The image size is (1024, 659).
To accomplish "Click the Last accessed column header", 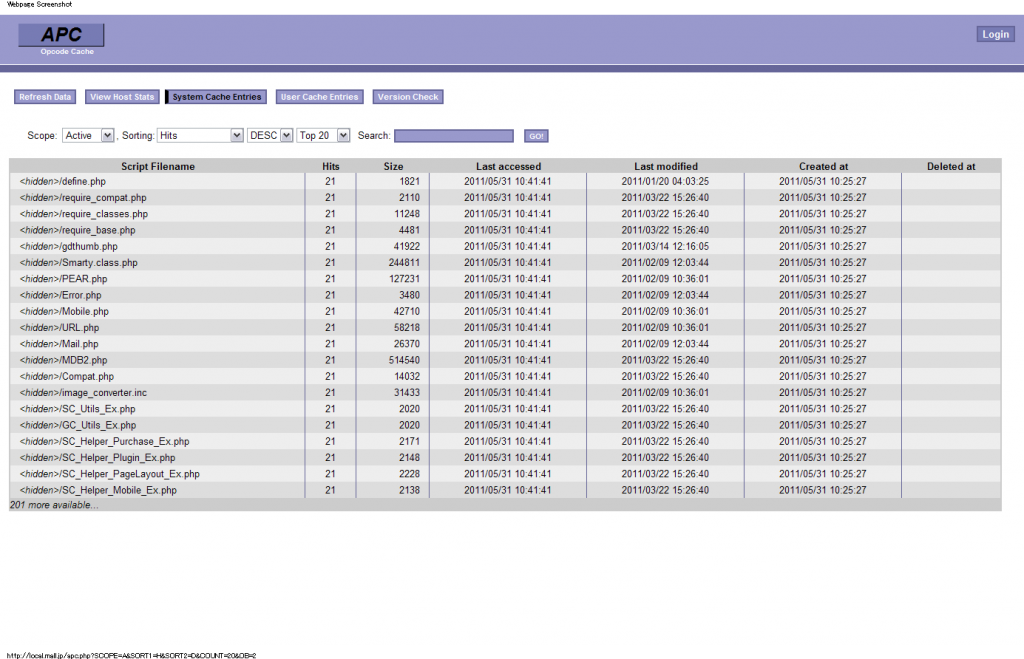I will [508, 166].
